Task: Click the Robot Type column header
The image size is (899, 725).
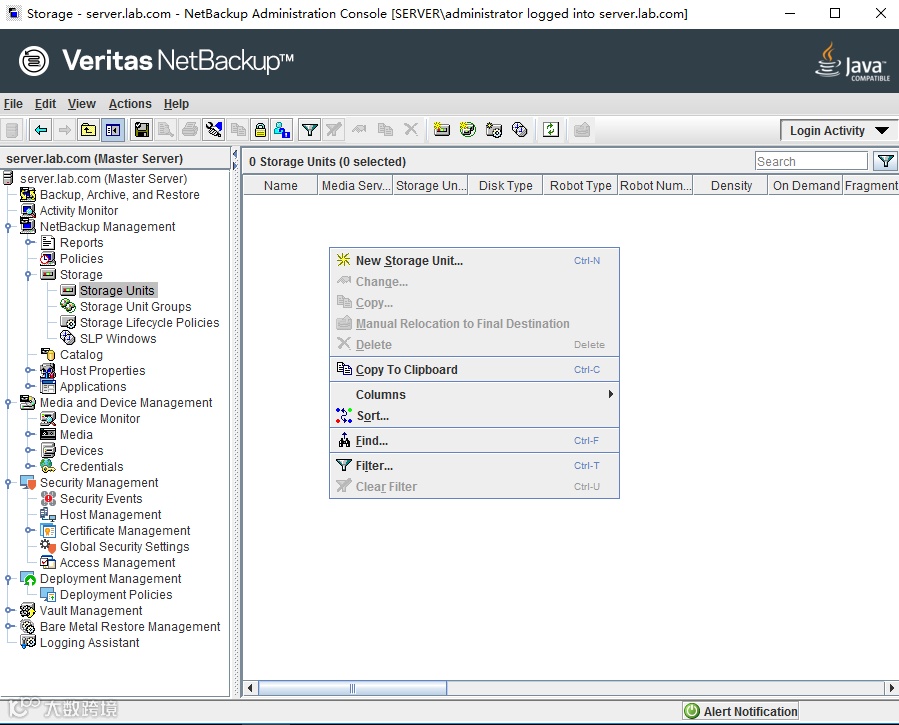Action: (x=580, y=186)
